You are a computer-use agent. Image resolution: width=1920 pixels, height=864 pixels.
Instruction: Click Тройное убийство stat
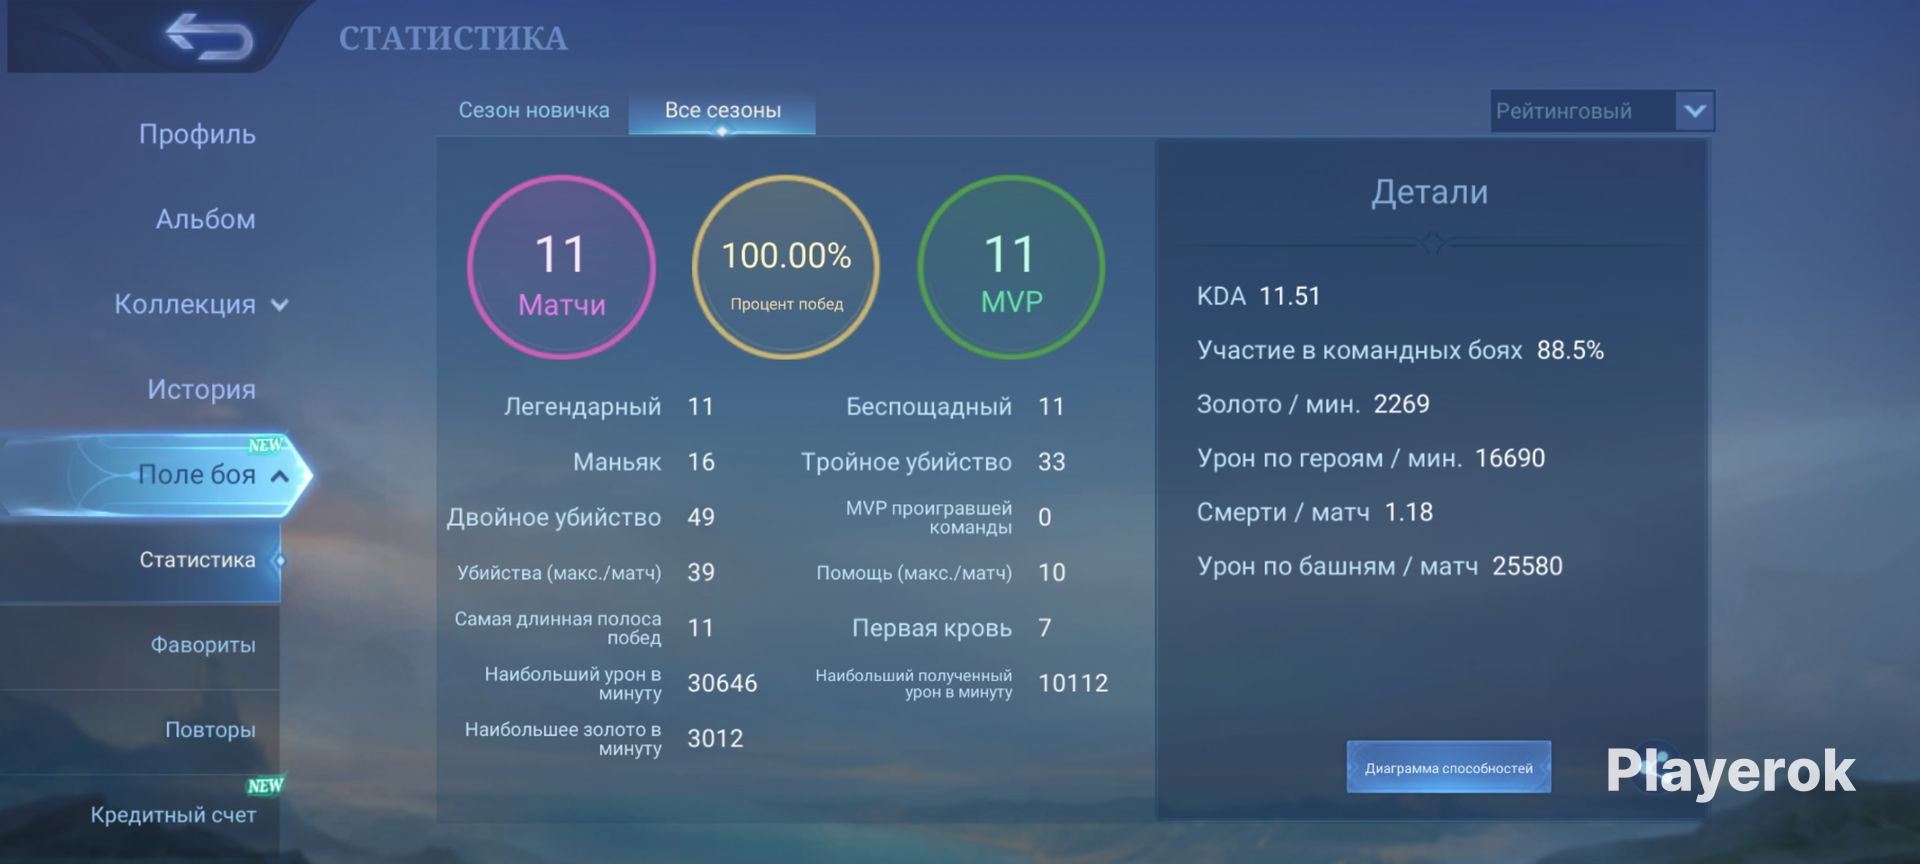coord(933,462)
